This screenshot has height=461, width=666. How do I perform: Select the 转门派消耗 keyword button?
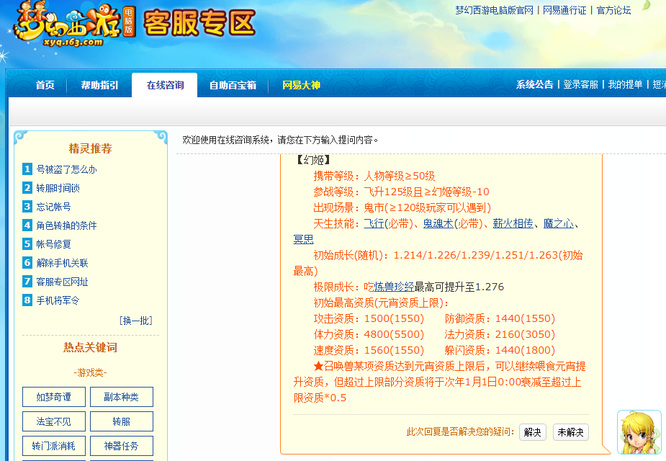(x=54, y=446)
